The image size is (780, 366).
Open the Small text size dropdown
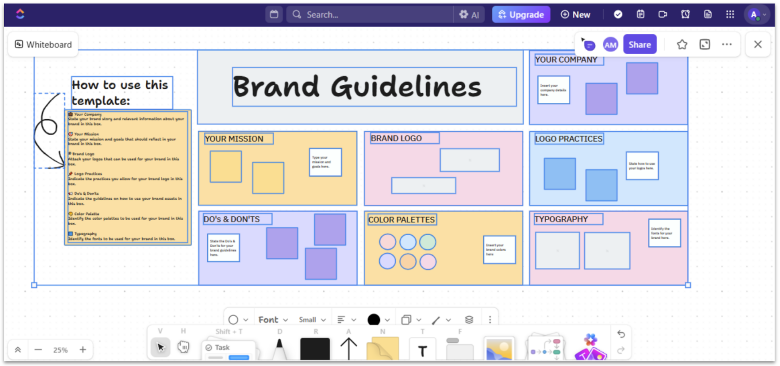click(312, 320)
